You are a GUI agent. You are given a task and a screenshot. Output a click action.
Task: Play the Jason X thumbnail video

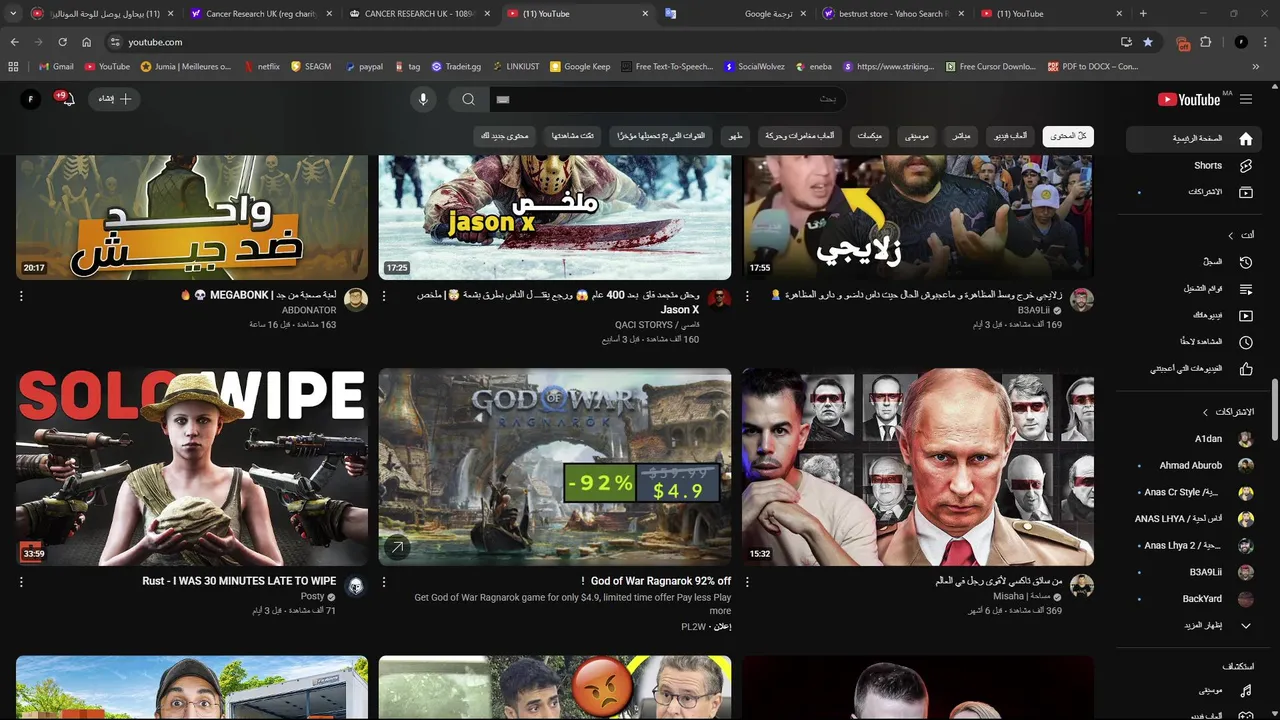coord(555,218)
